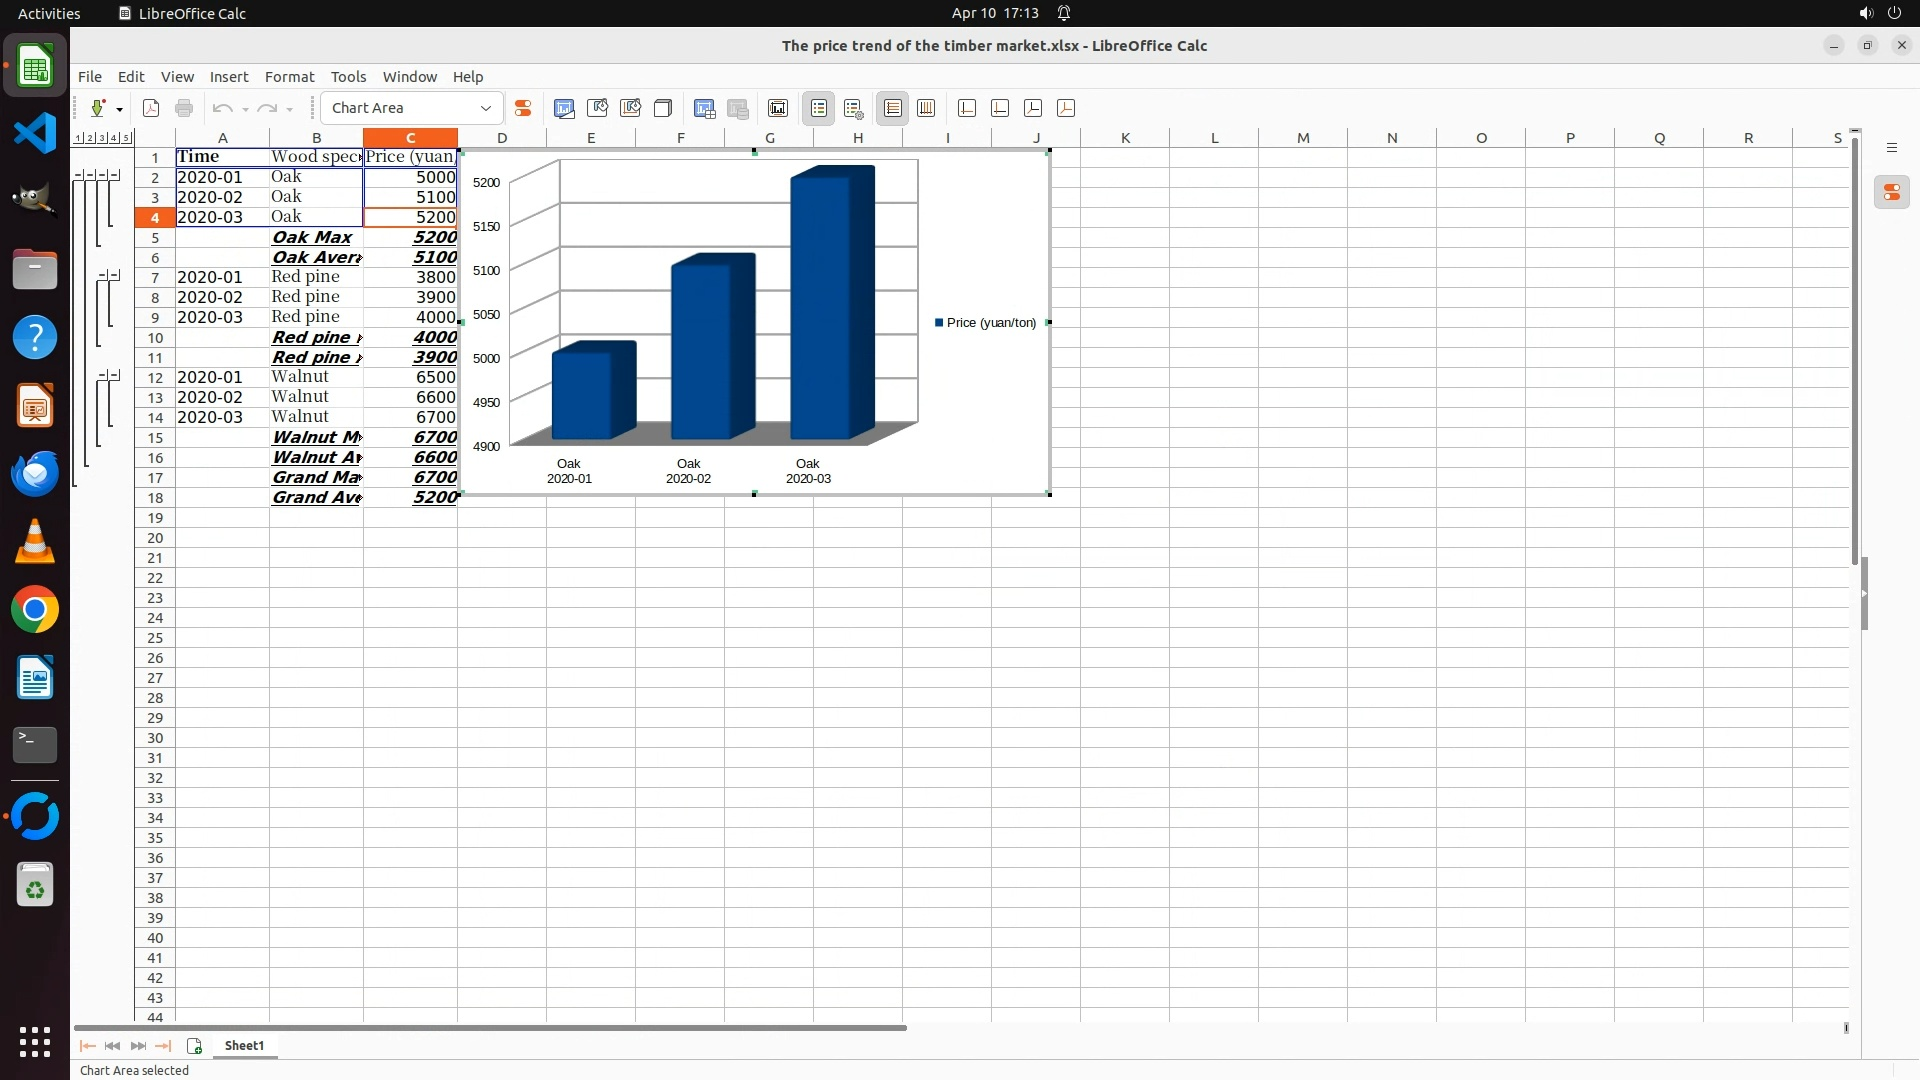Toggle Horizontal Grids display
Screen dimensions: 1920x1080
coord(892,108)
